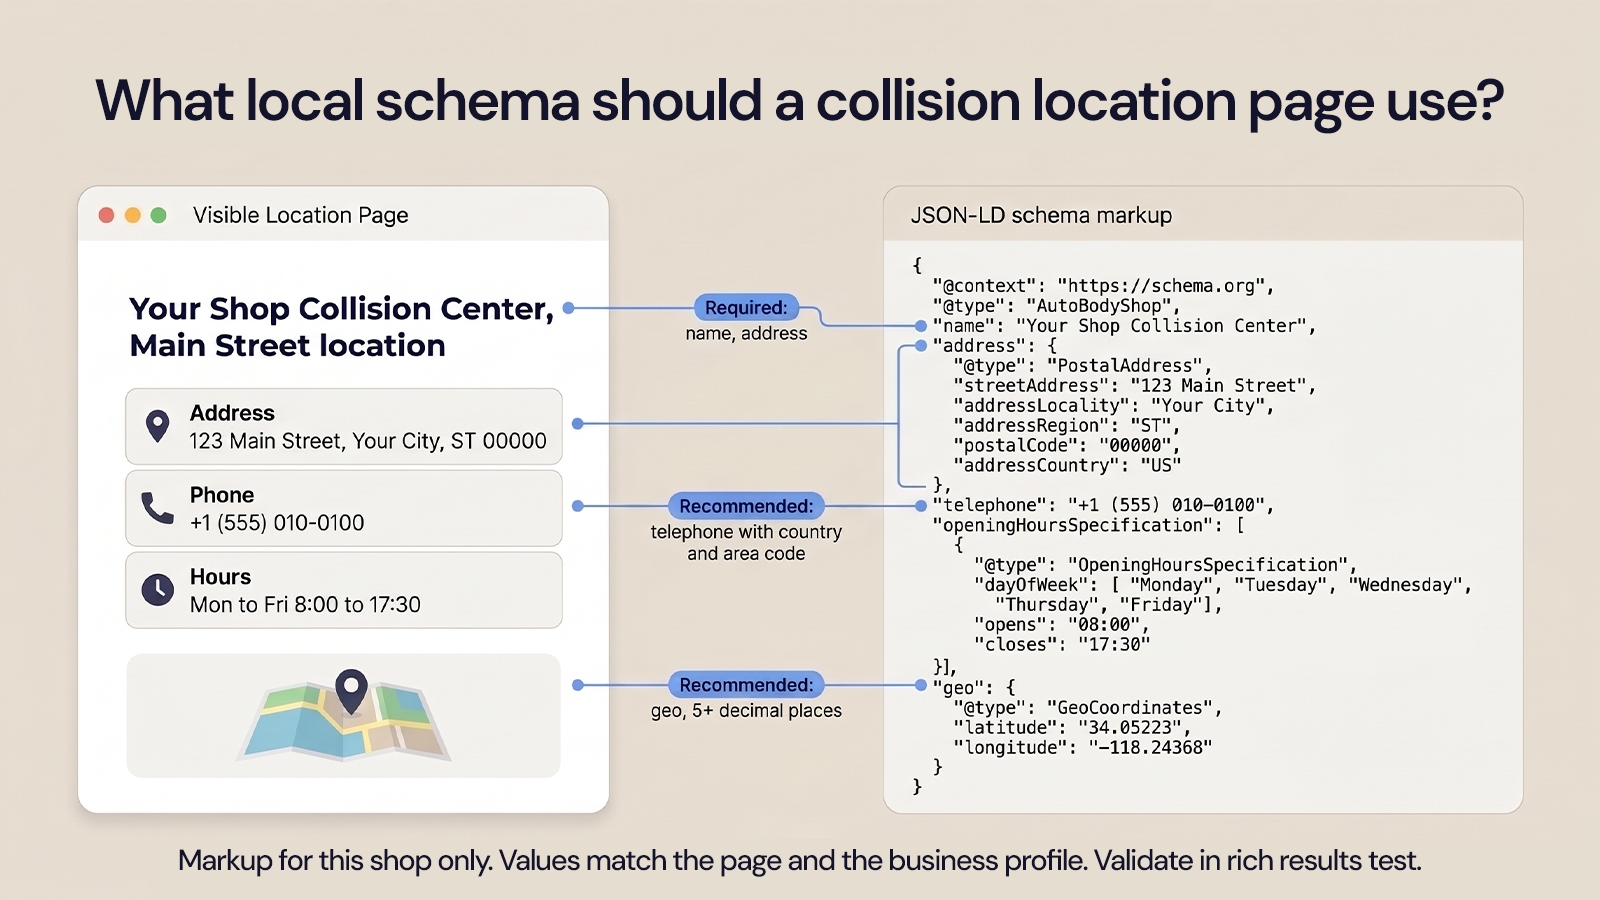
Task: Click the '"telephone"' code line
Action: [x=1104, y=506]
